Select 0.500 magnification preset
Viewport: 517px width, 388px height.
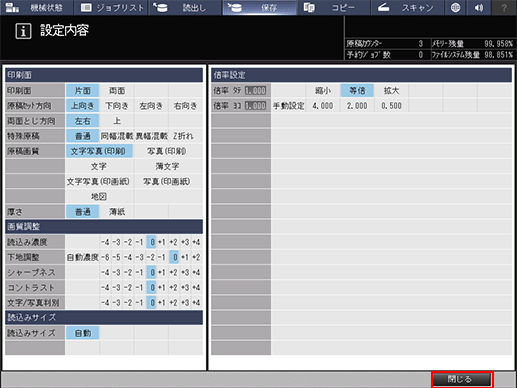point(391,106)
